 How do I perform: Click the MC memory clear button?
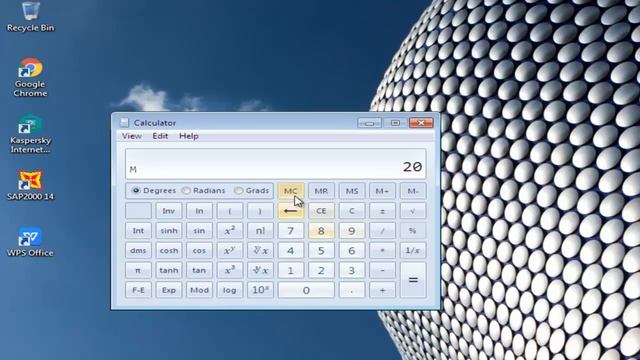(291, 191)
